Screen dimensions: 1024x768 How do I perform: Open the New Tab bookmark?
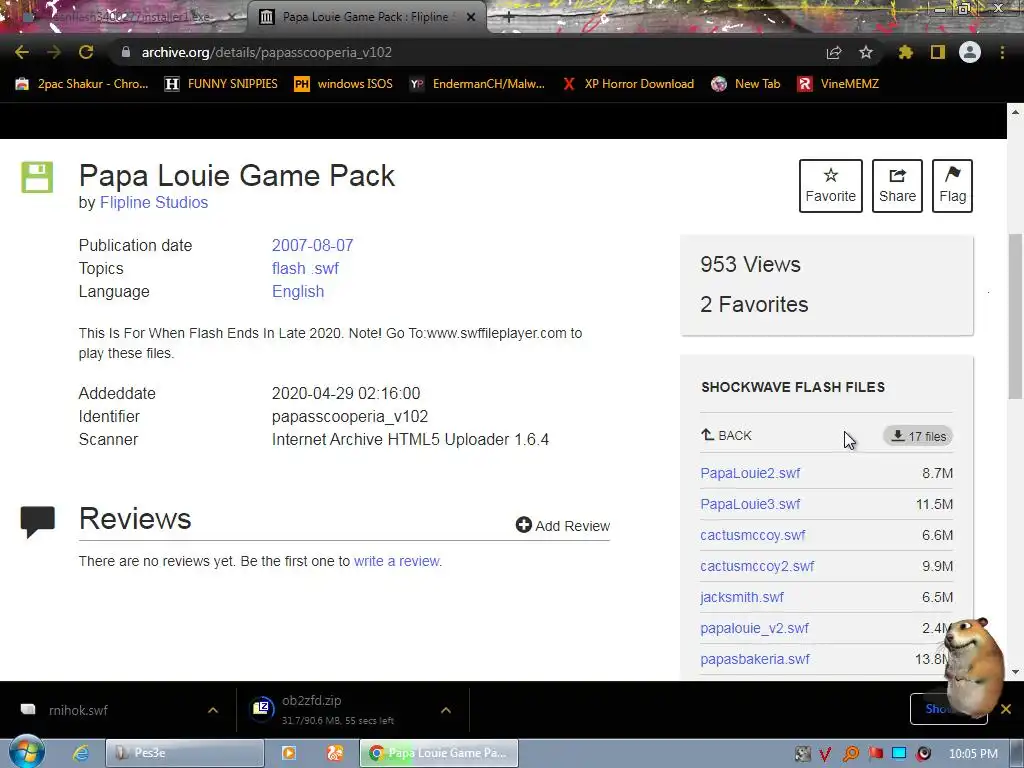(x=746, y=84)
